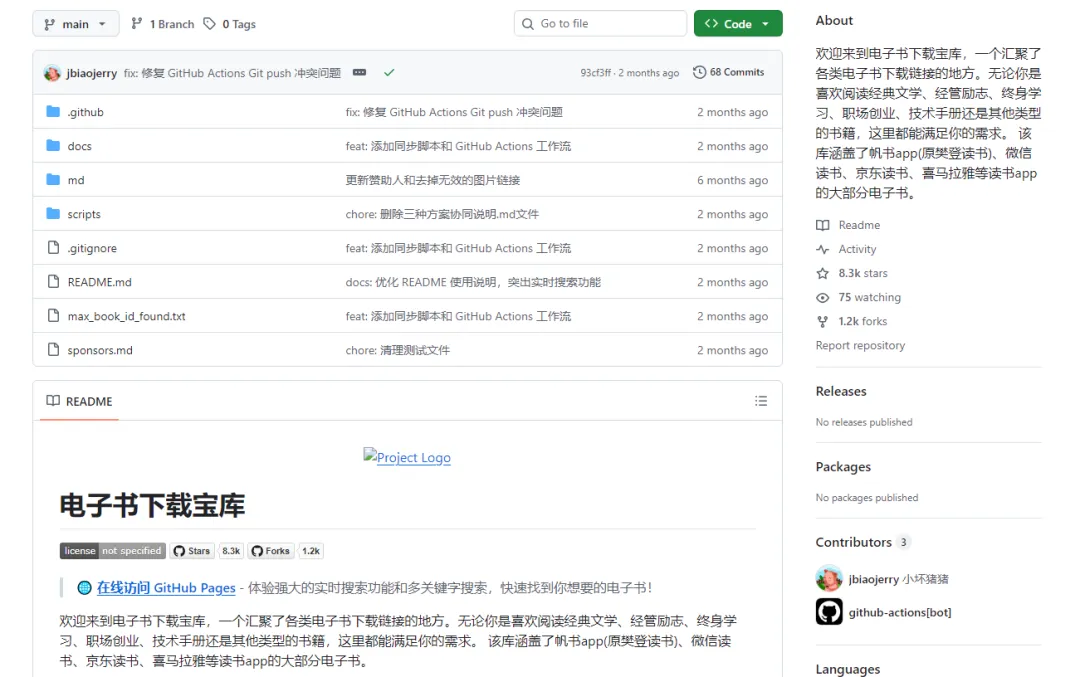
Task: Focus the Go to file search field
Action: tap(600, 23)
